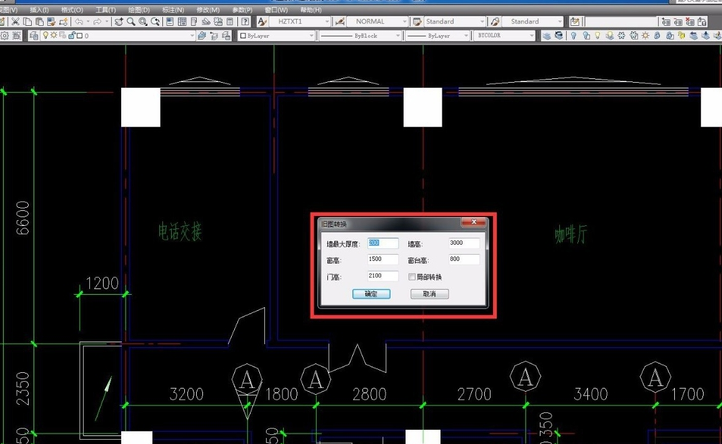The width and height of the screenshot is (722, 444).
Task: Click the Copy icon in the toolbar
Action: [x=28, y=22]
